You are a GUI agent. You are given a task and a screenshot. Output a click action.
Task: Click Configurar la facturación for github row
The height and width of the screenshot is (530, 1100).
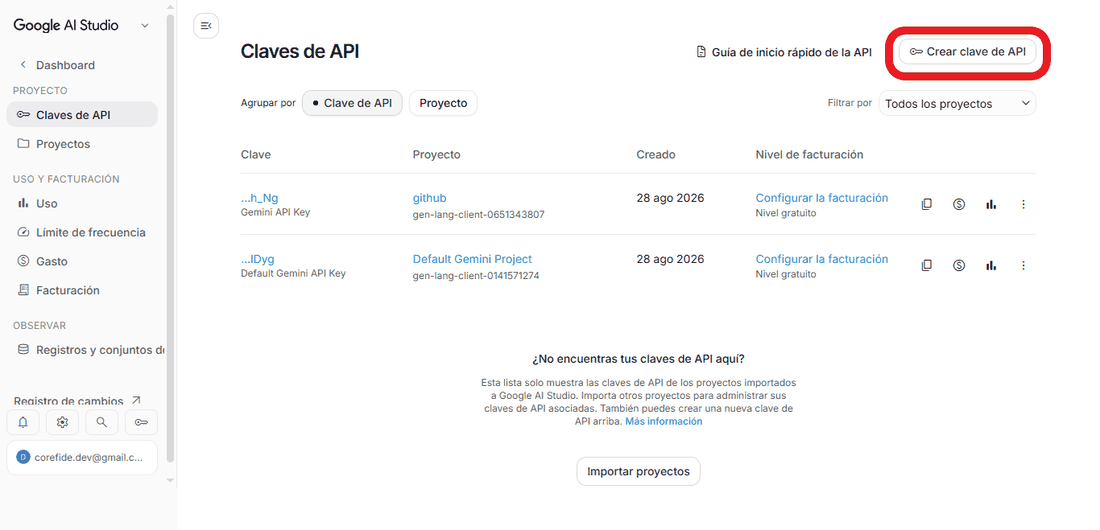[x=821, y=198]
